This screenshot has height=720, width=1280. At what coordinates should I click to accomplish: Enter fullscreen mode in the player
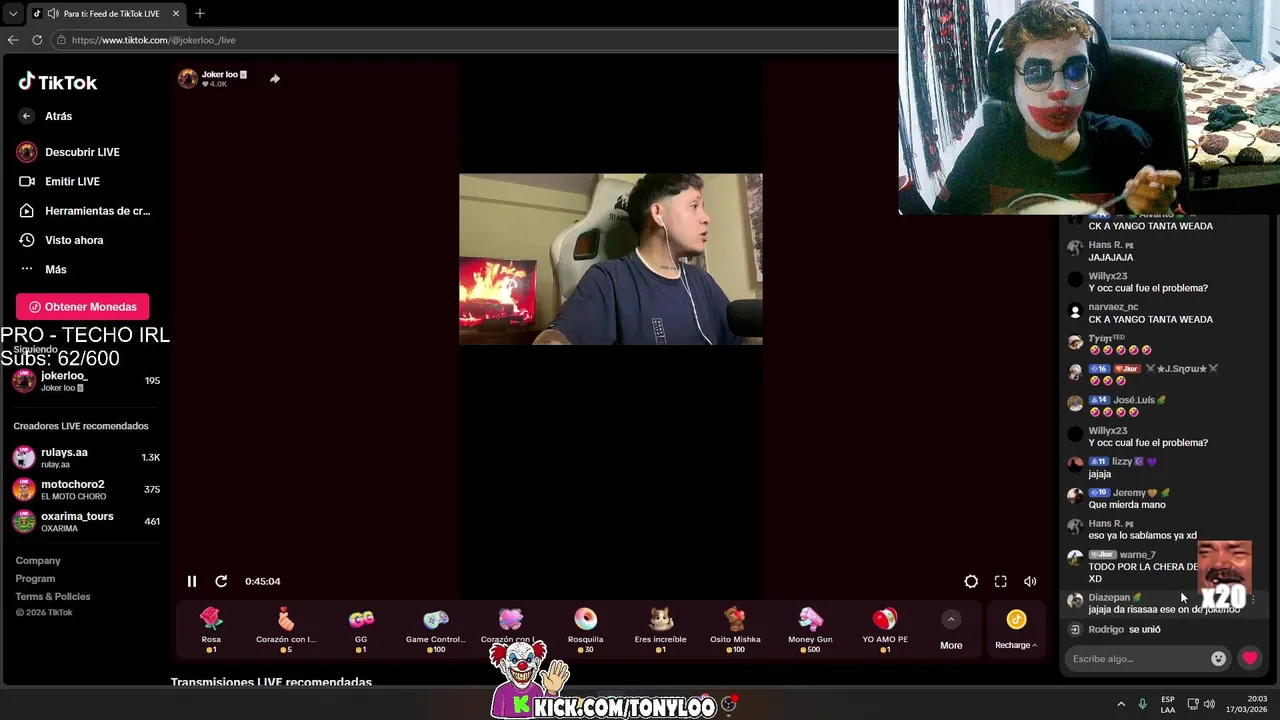coord(1000,581)
